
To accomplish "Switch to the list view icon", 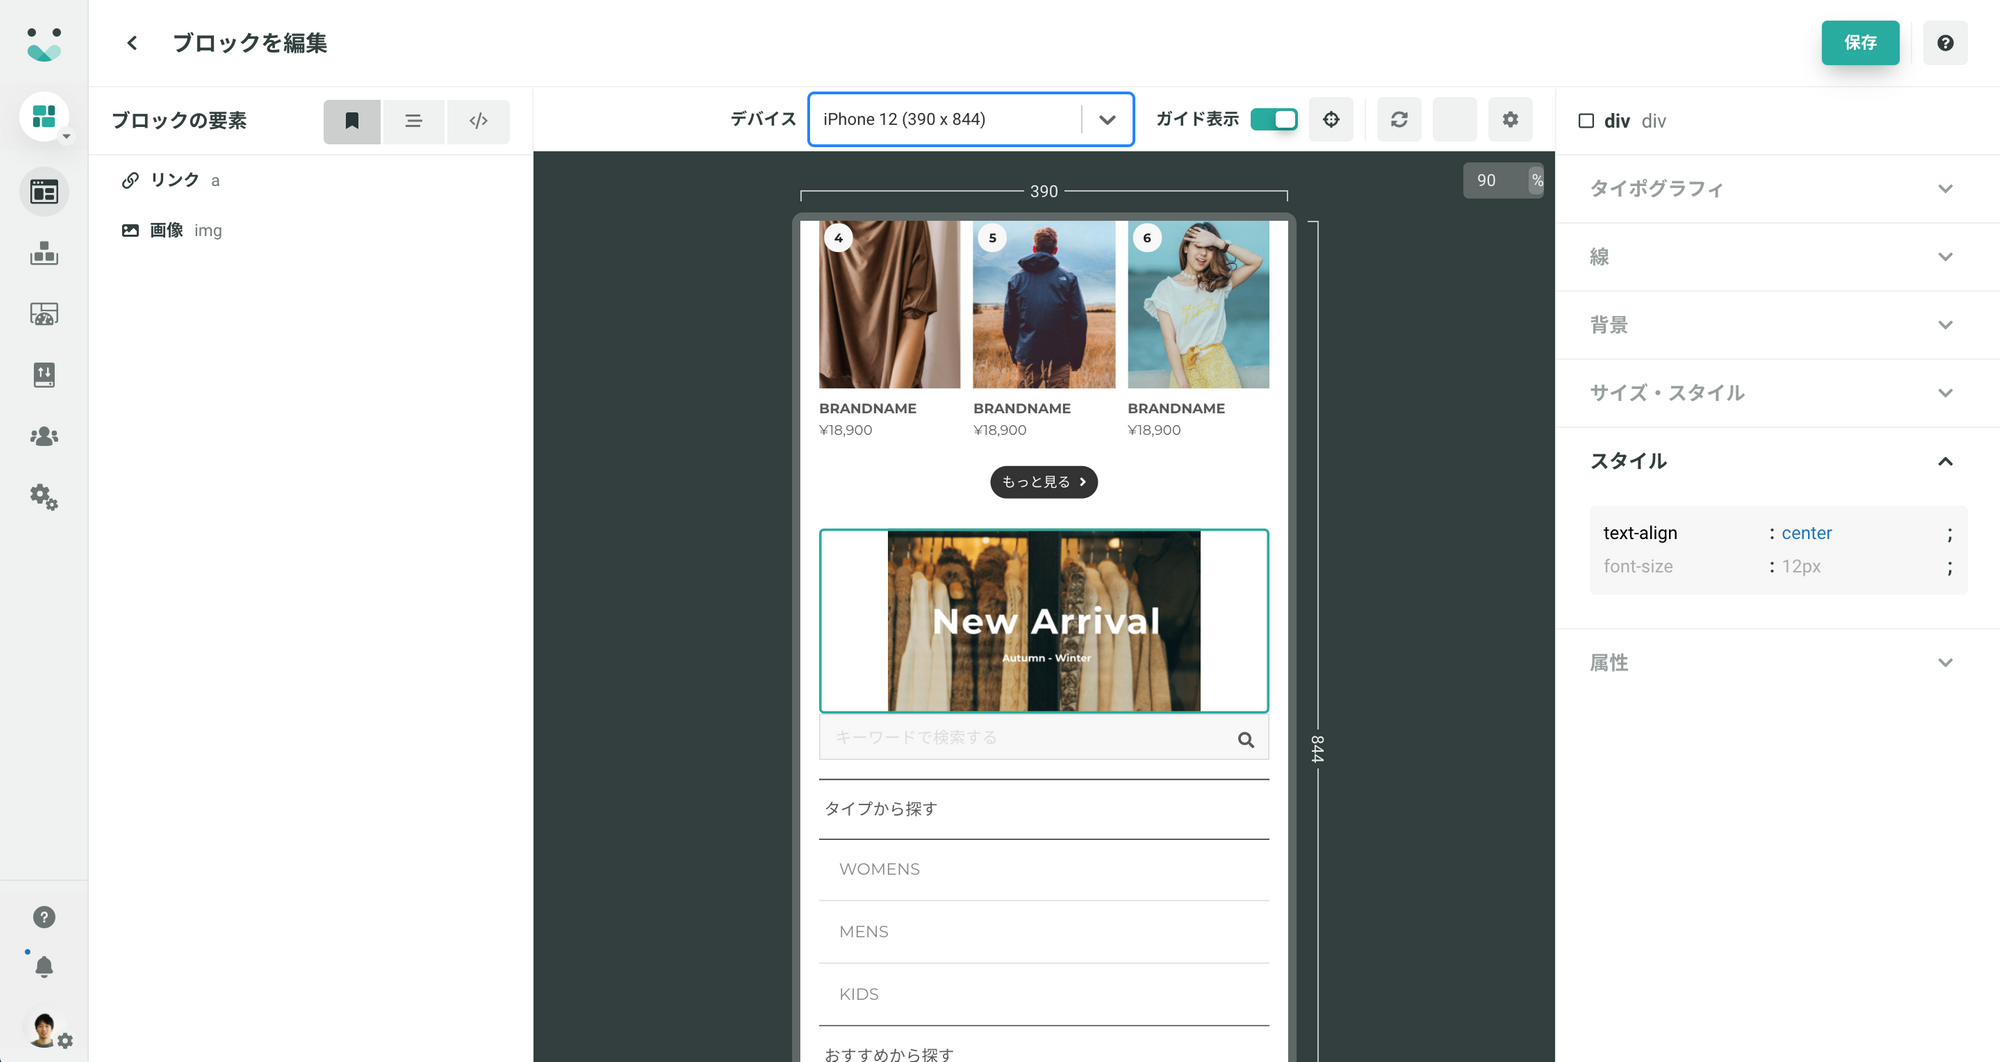I will (x=413, y=121).
